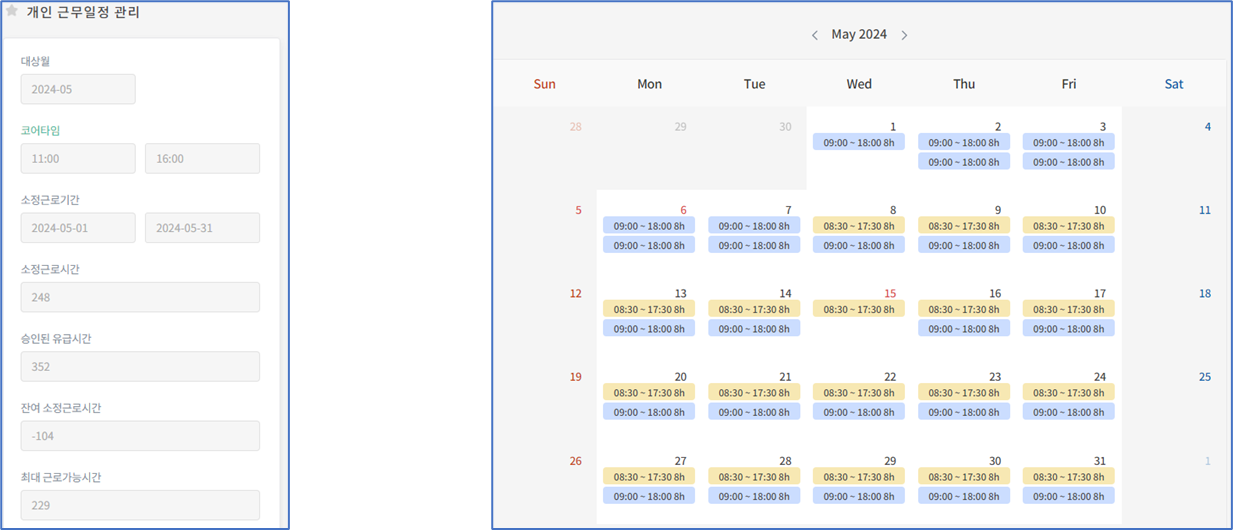Click the Sun column header
The image size is (1233, 530).
[x=544, y=84]
